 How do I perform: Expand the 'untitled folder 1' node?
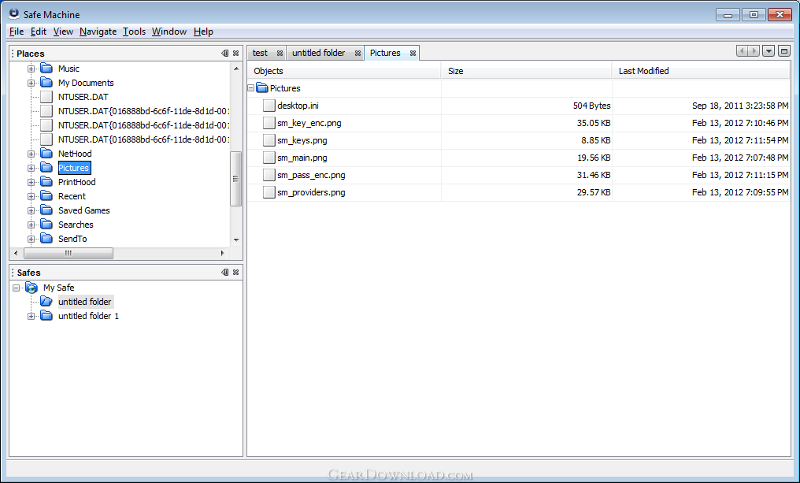[x=31, y=316]
